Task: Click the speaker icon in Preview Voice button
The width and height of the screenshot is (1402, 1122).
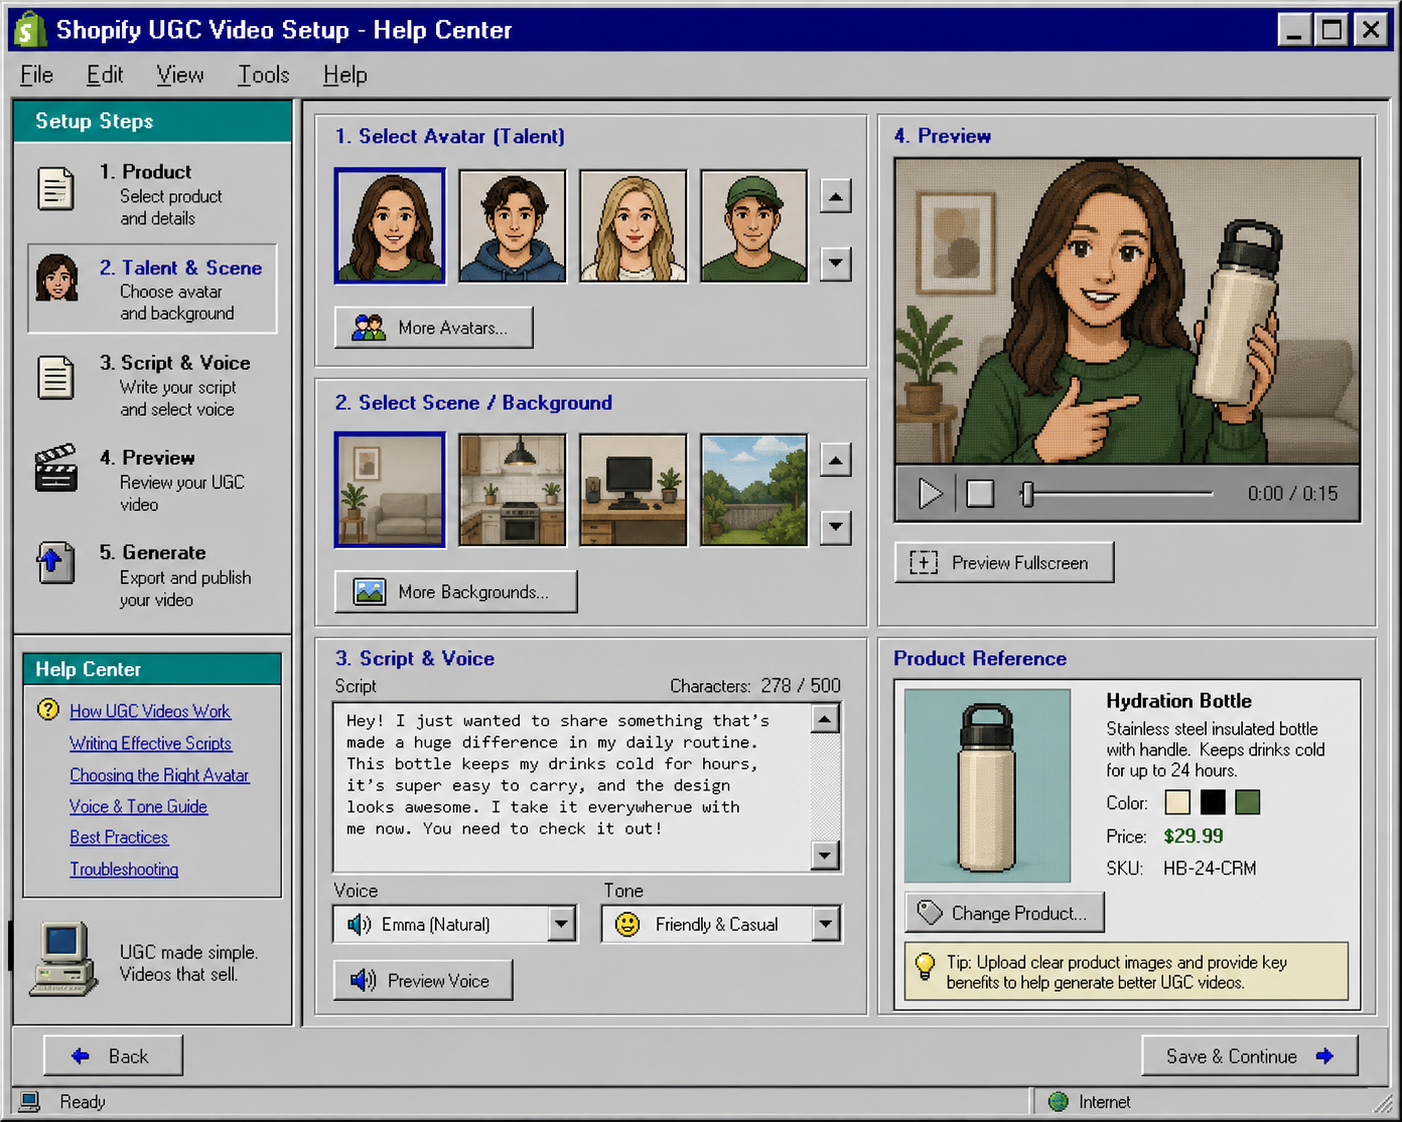Action: pos(363,981)
